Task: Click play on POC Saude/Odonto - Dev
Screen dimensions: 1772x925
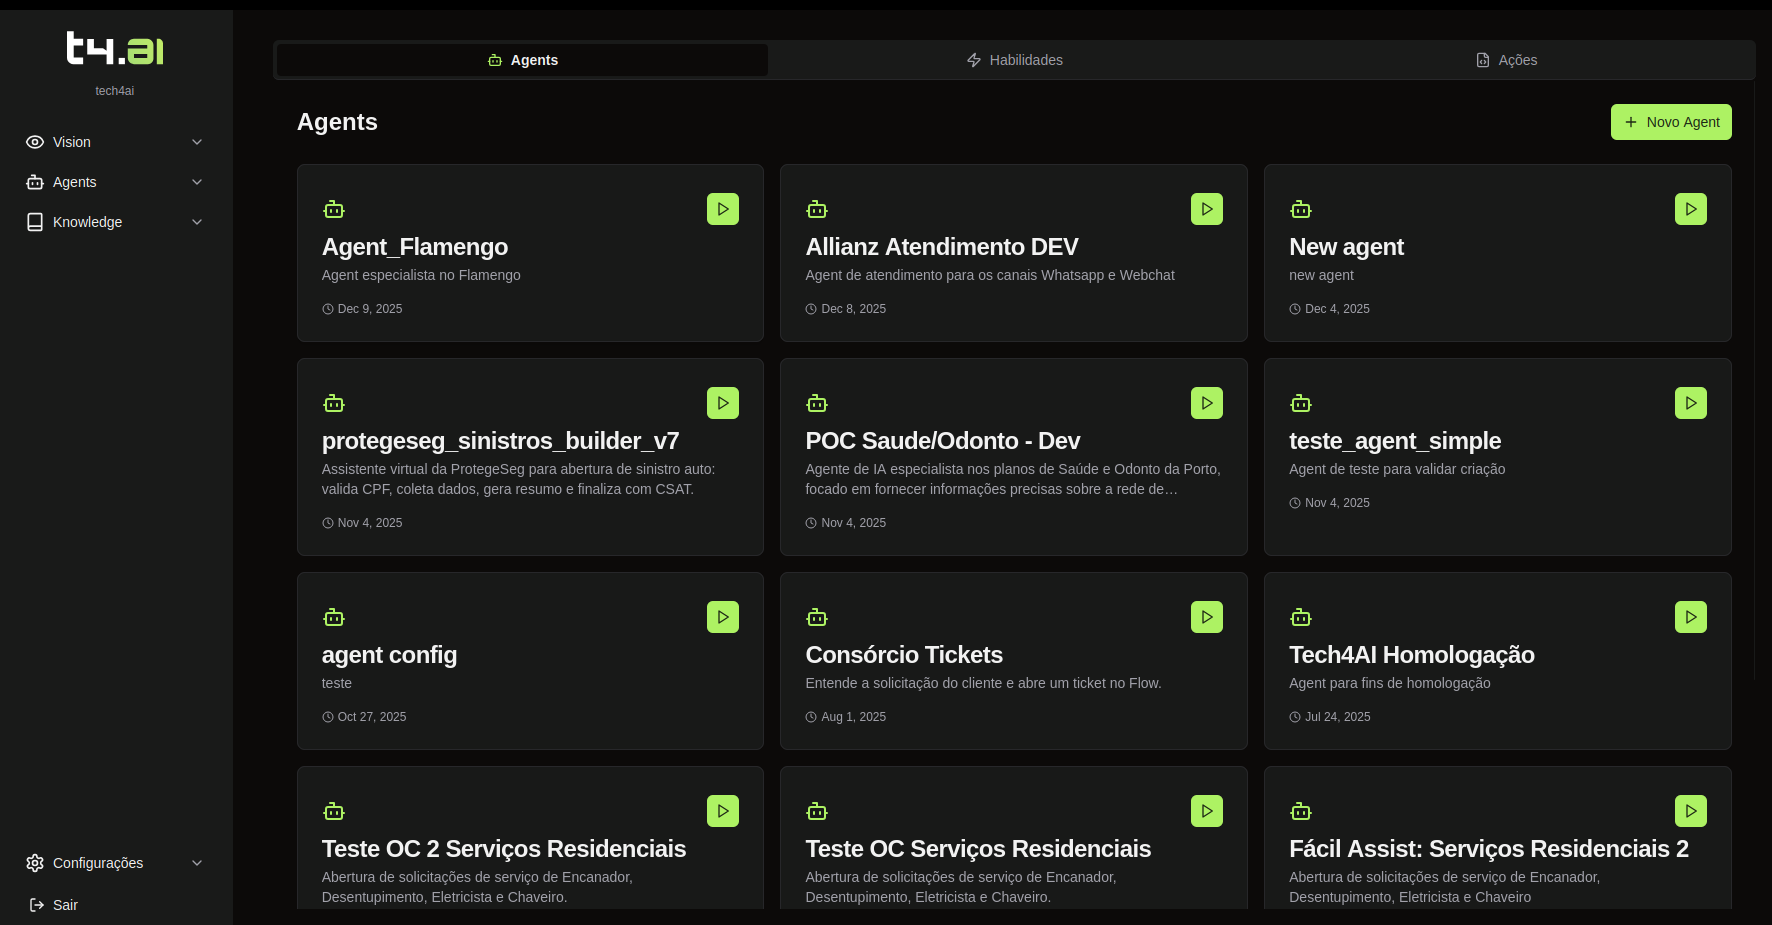Action: (x=1206, y=403)
